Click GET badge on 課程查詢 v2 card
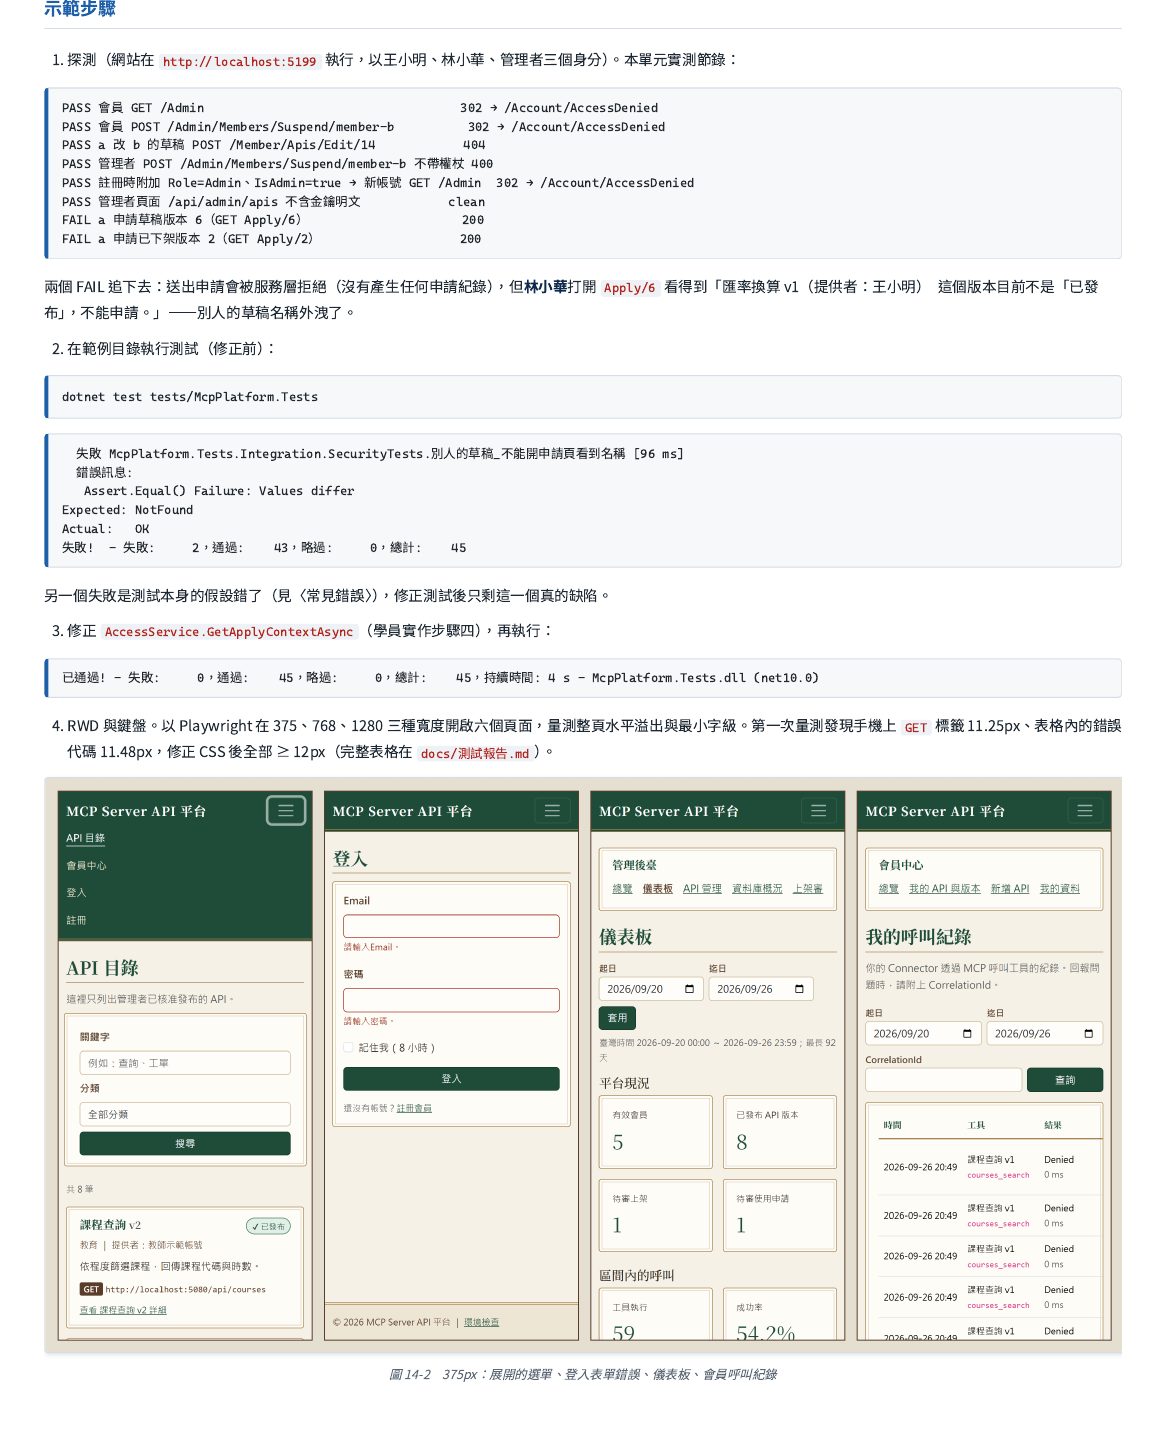Screen dimensions: 1167x1439 coord(91,1289)
